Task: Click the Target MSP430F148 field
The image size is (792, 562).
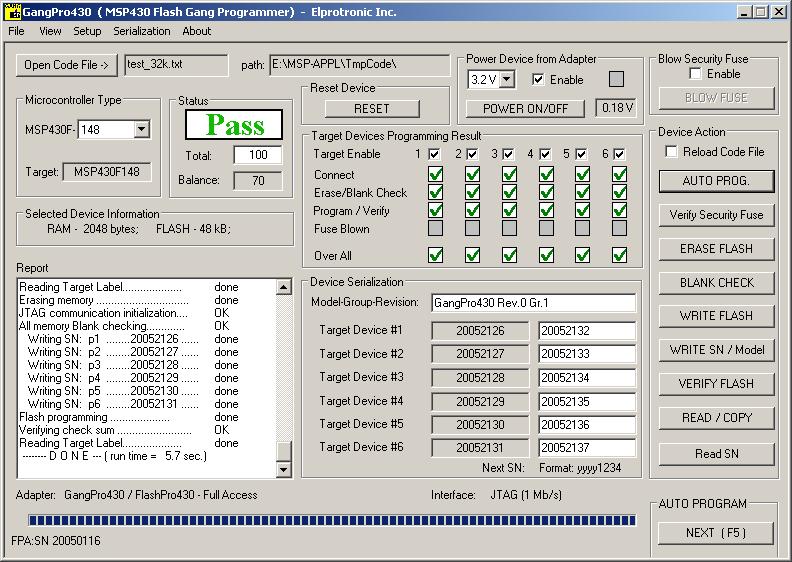Action: (x=107, y=172)
